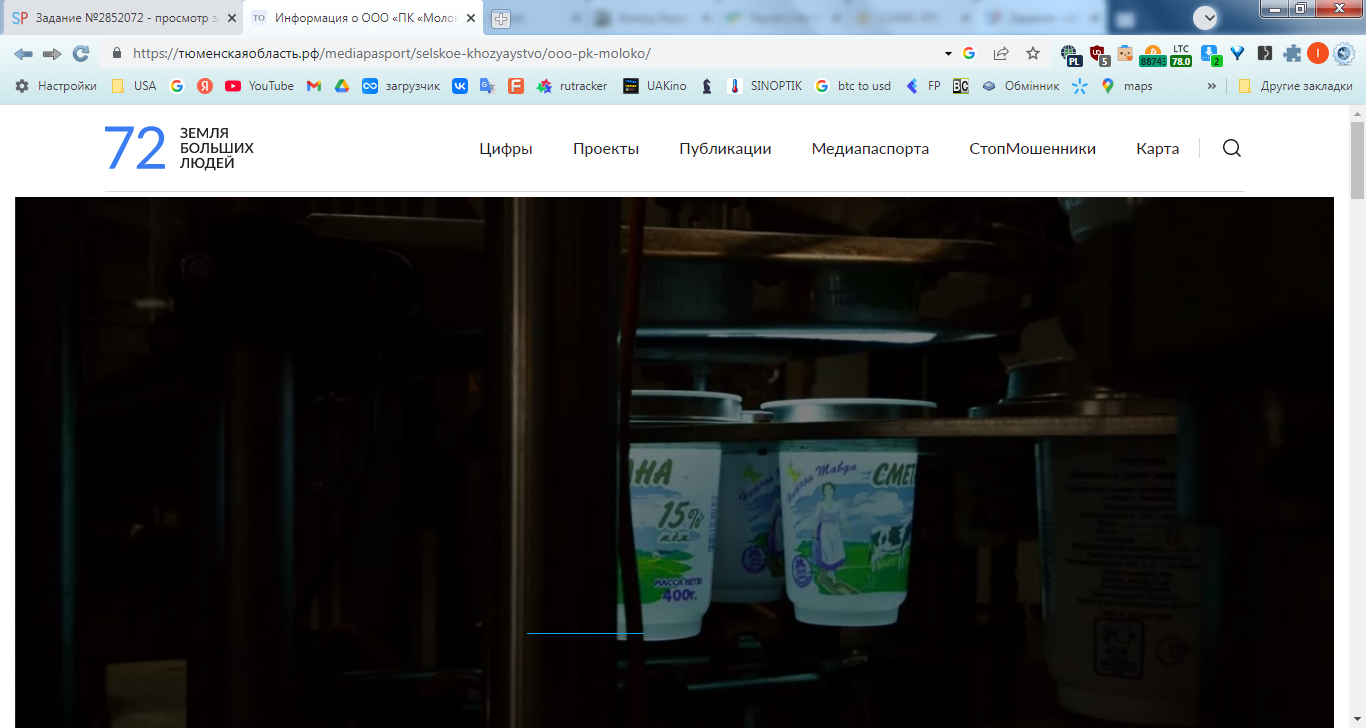The width and height of the screenshot is (1366, 728).
Task: Open the PL globe proxy extension
Action: (1072, 54)
